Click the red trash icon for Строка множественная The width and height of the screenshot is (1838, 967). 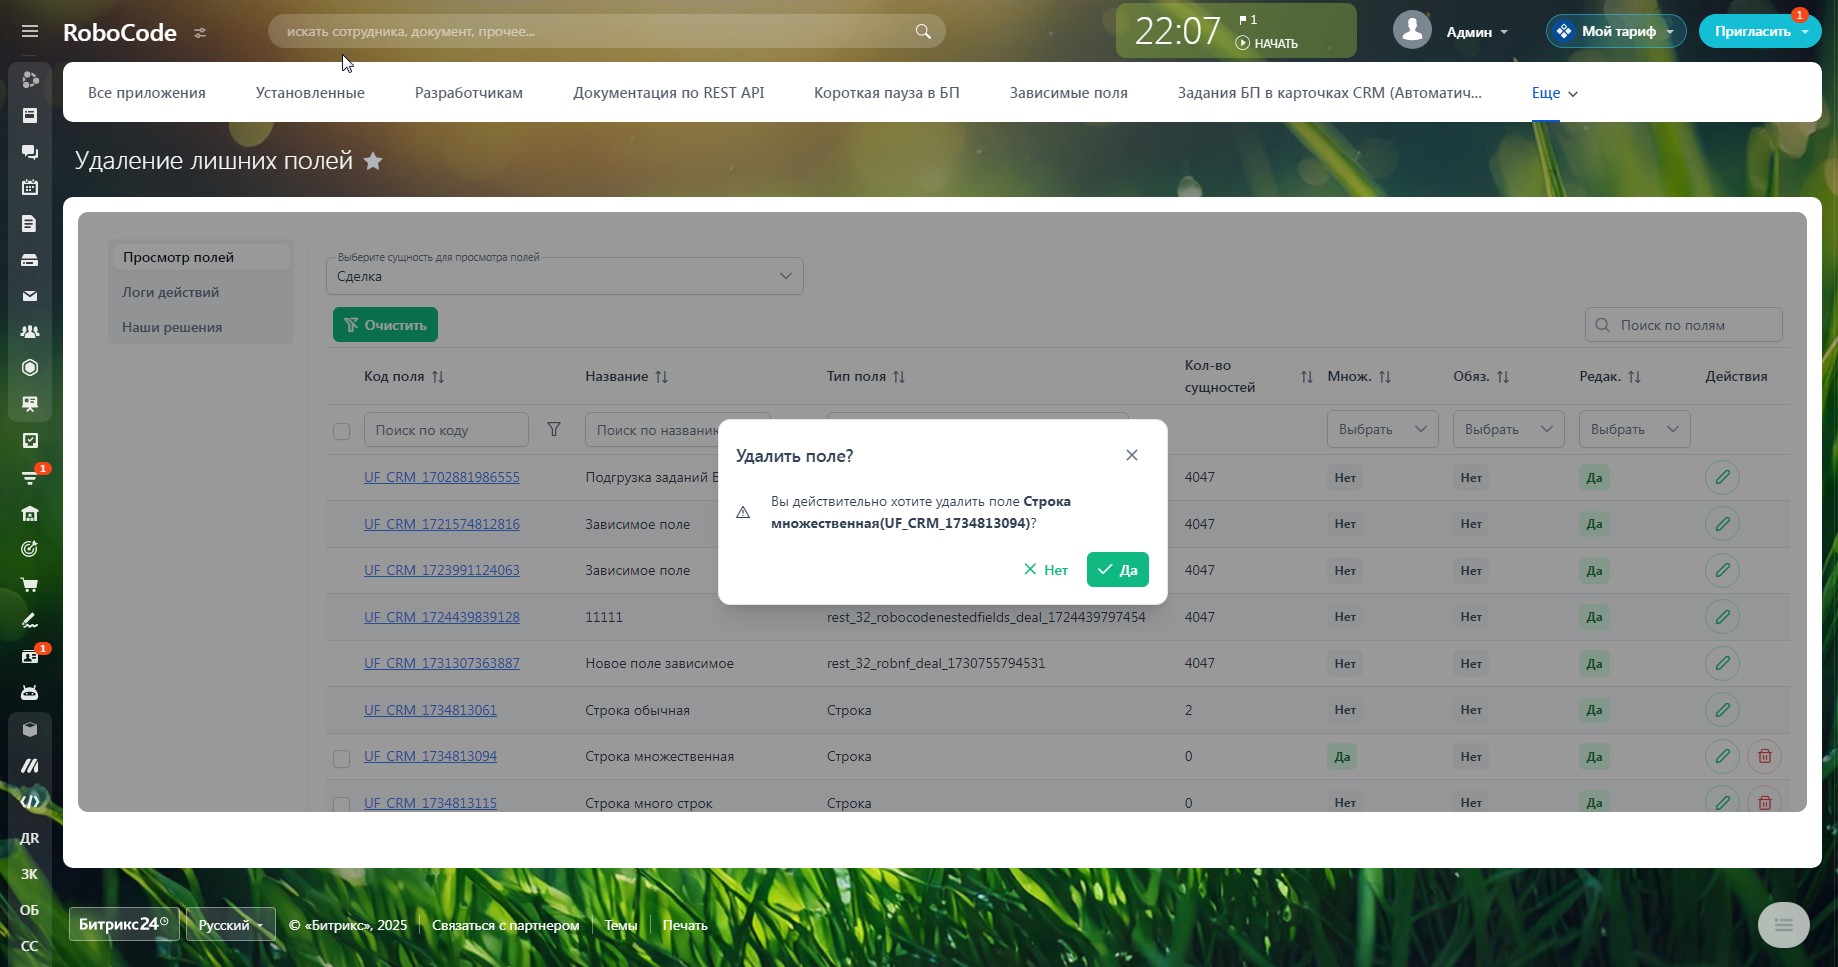1764,756
